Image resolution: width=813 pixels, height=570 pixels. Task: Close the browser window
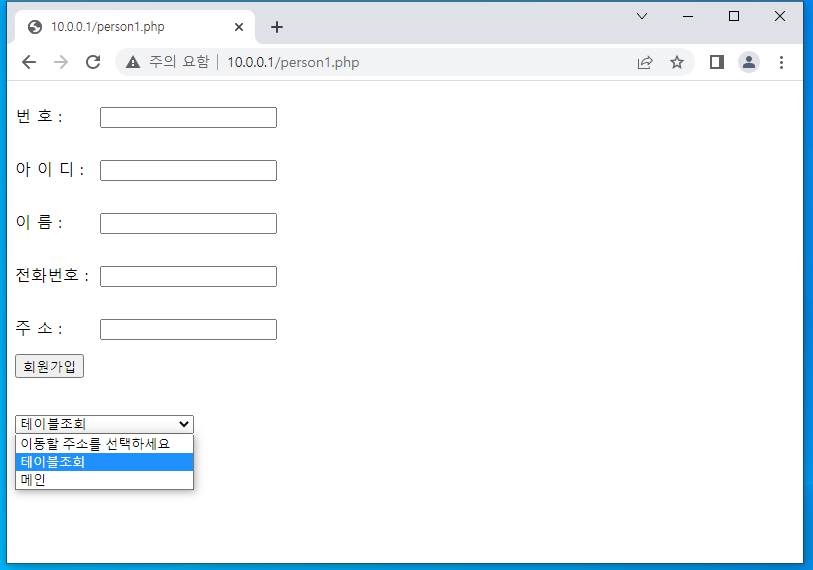click(x=779, y=16)
